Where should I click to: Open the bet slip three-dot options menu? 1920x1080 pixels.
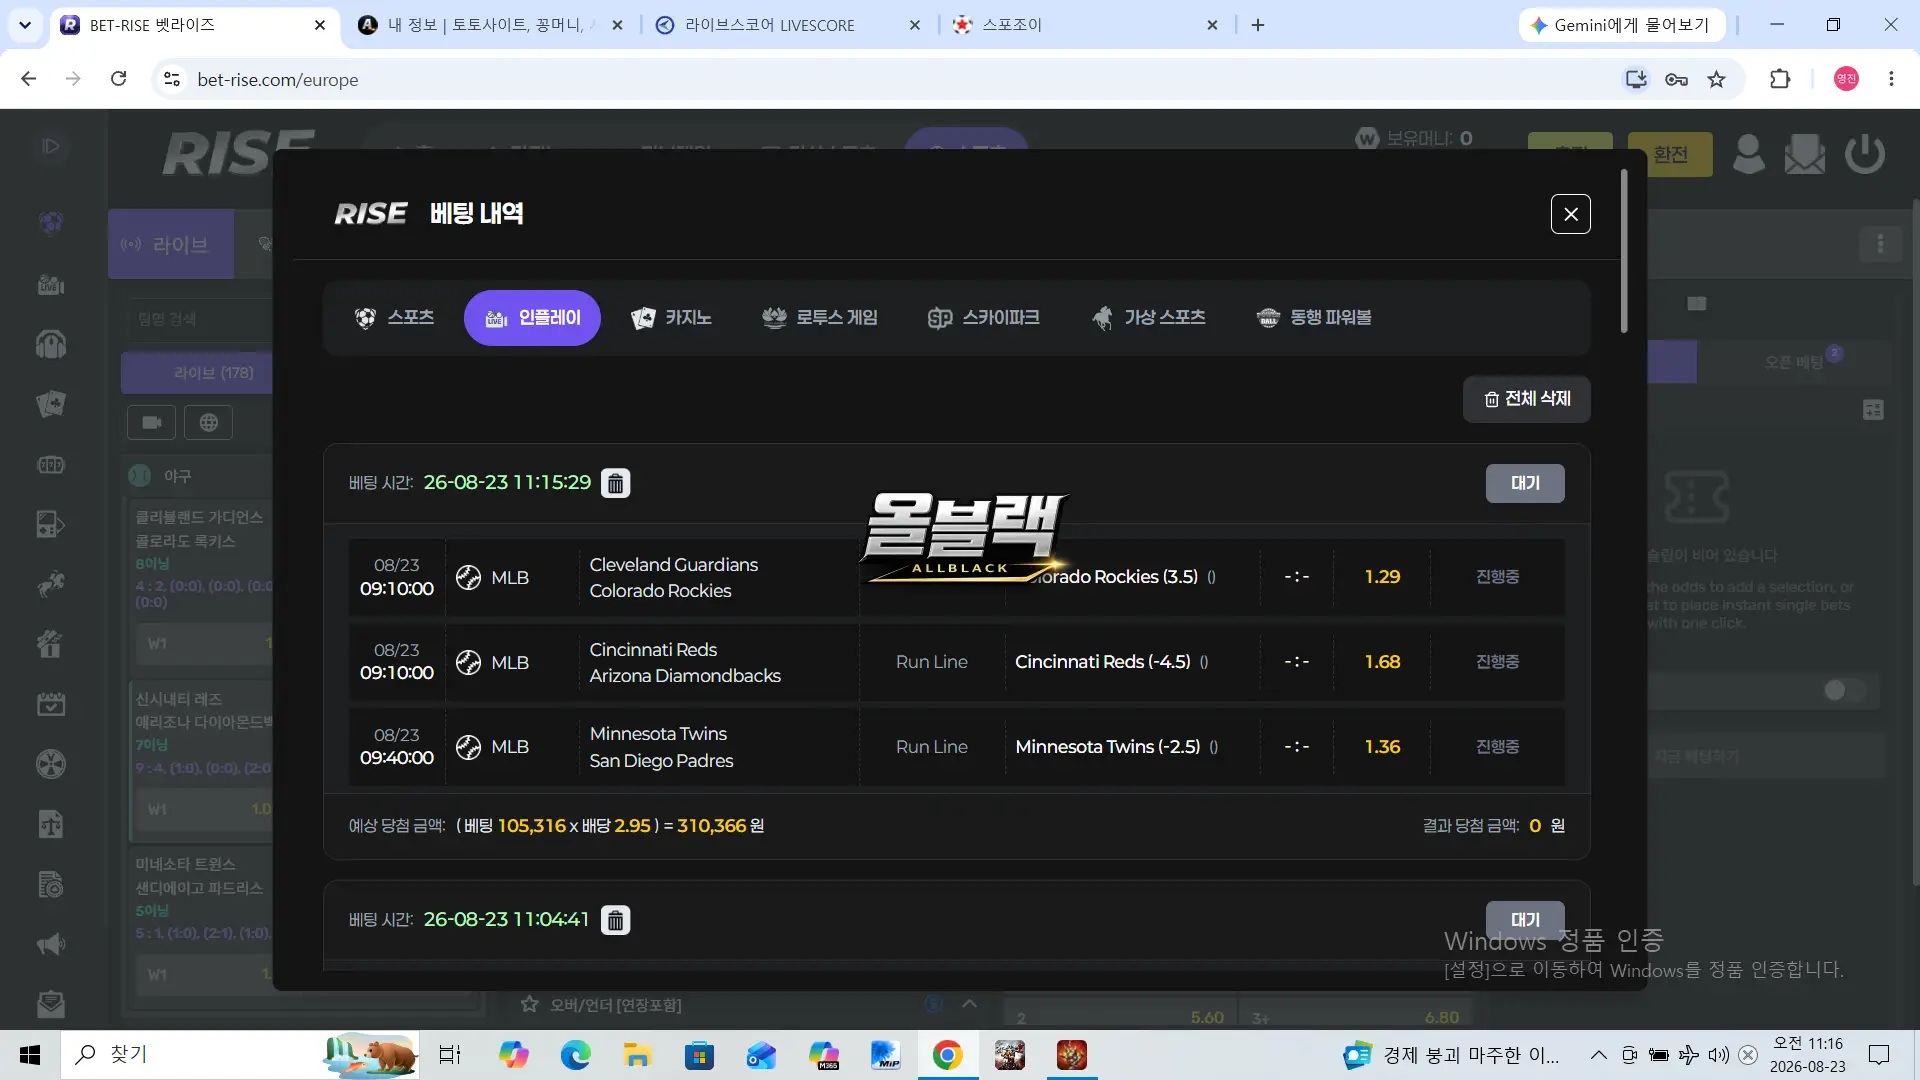coord(1880,244)
